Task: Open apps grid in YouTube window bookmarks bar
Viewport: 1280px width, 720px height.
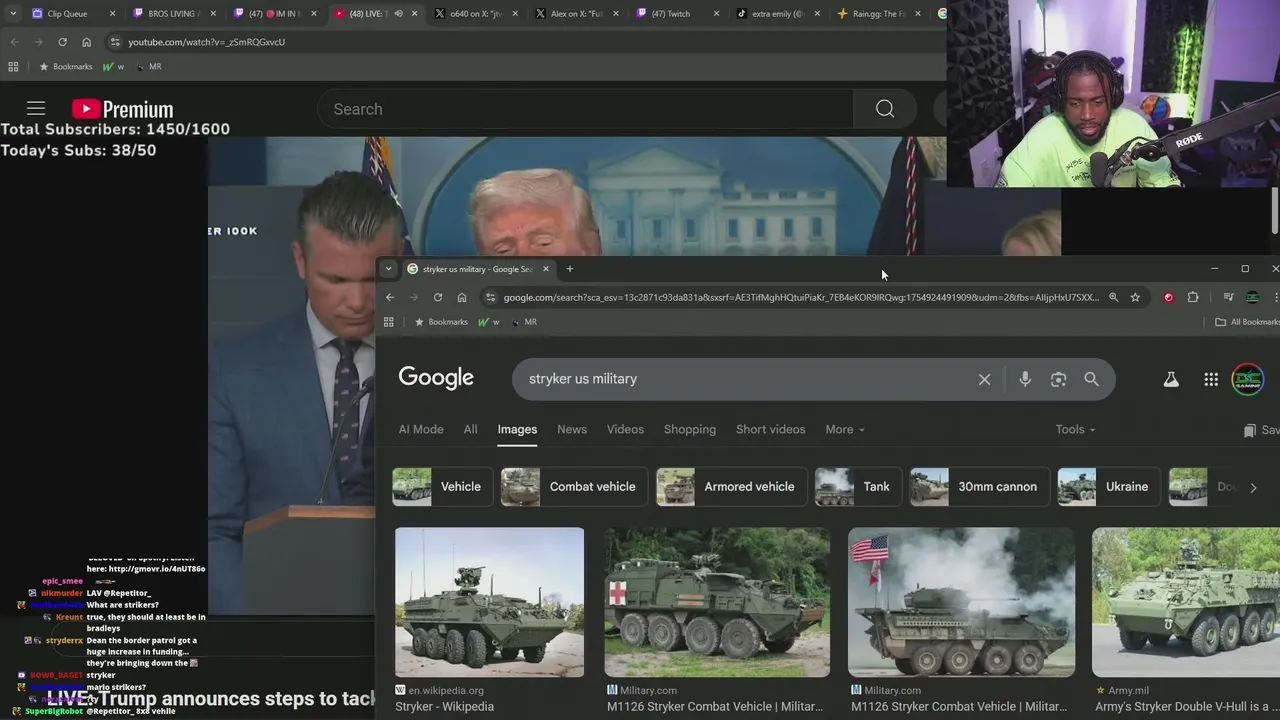Action: click(13, 67)
